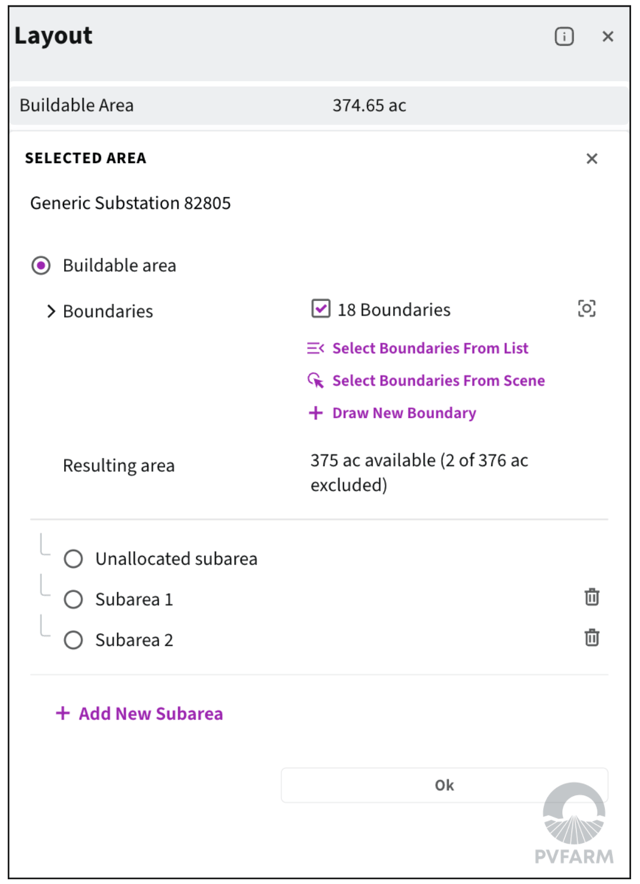
Task: Select the Subarea 1 radio button
Action: tap(73, 600)
